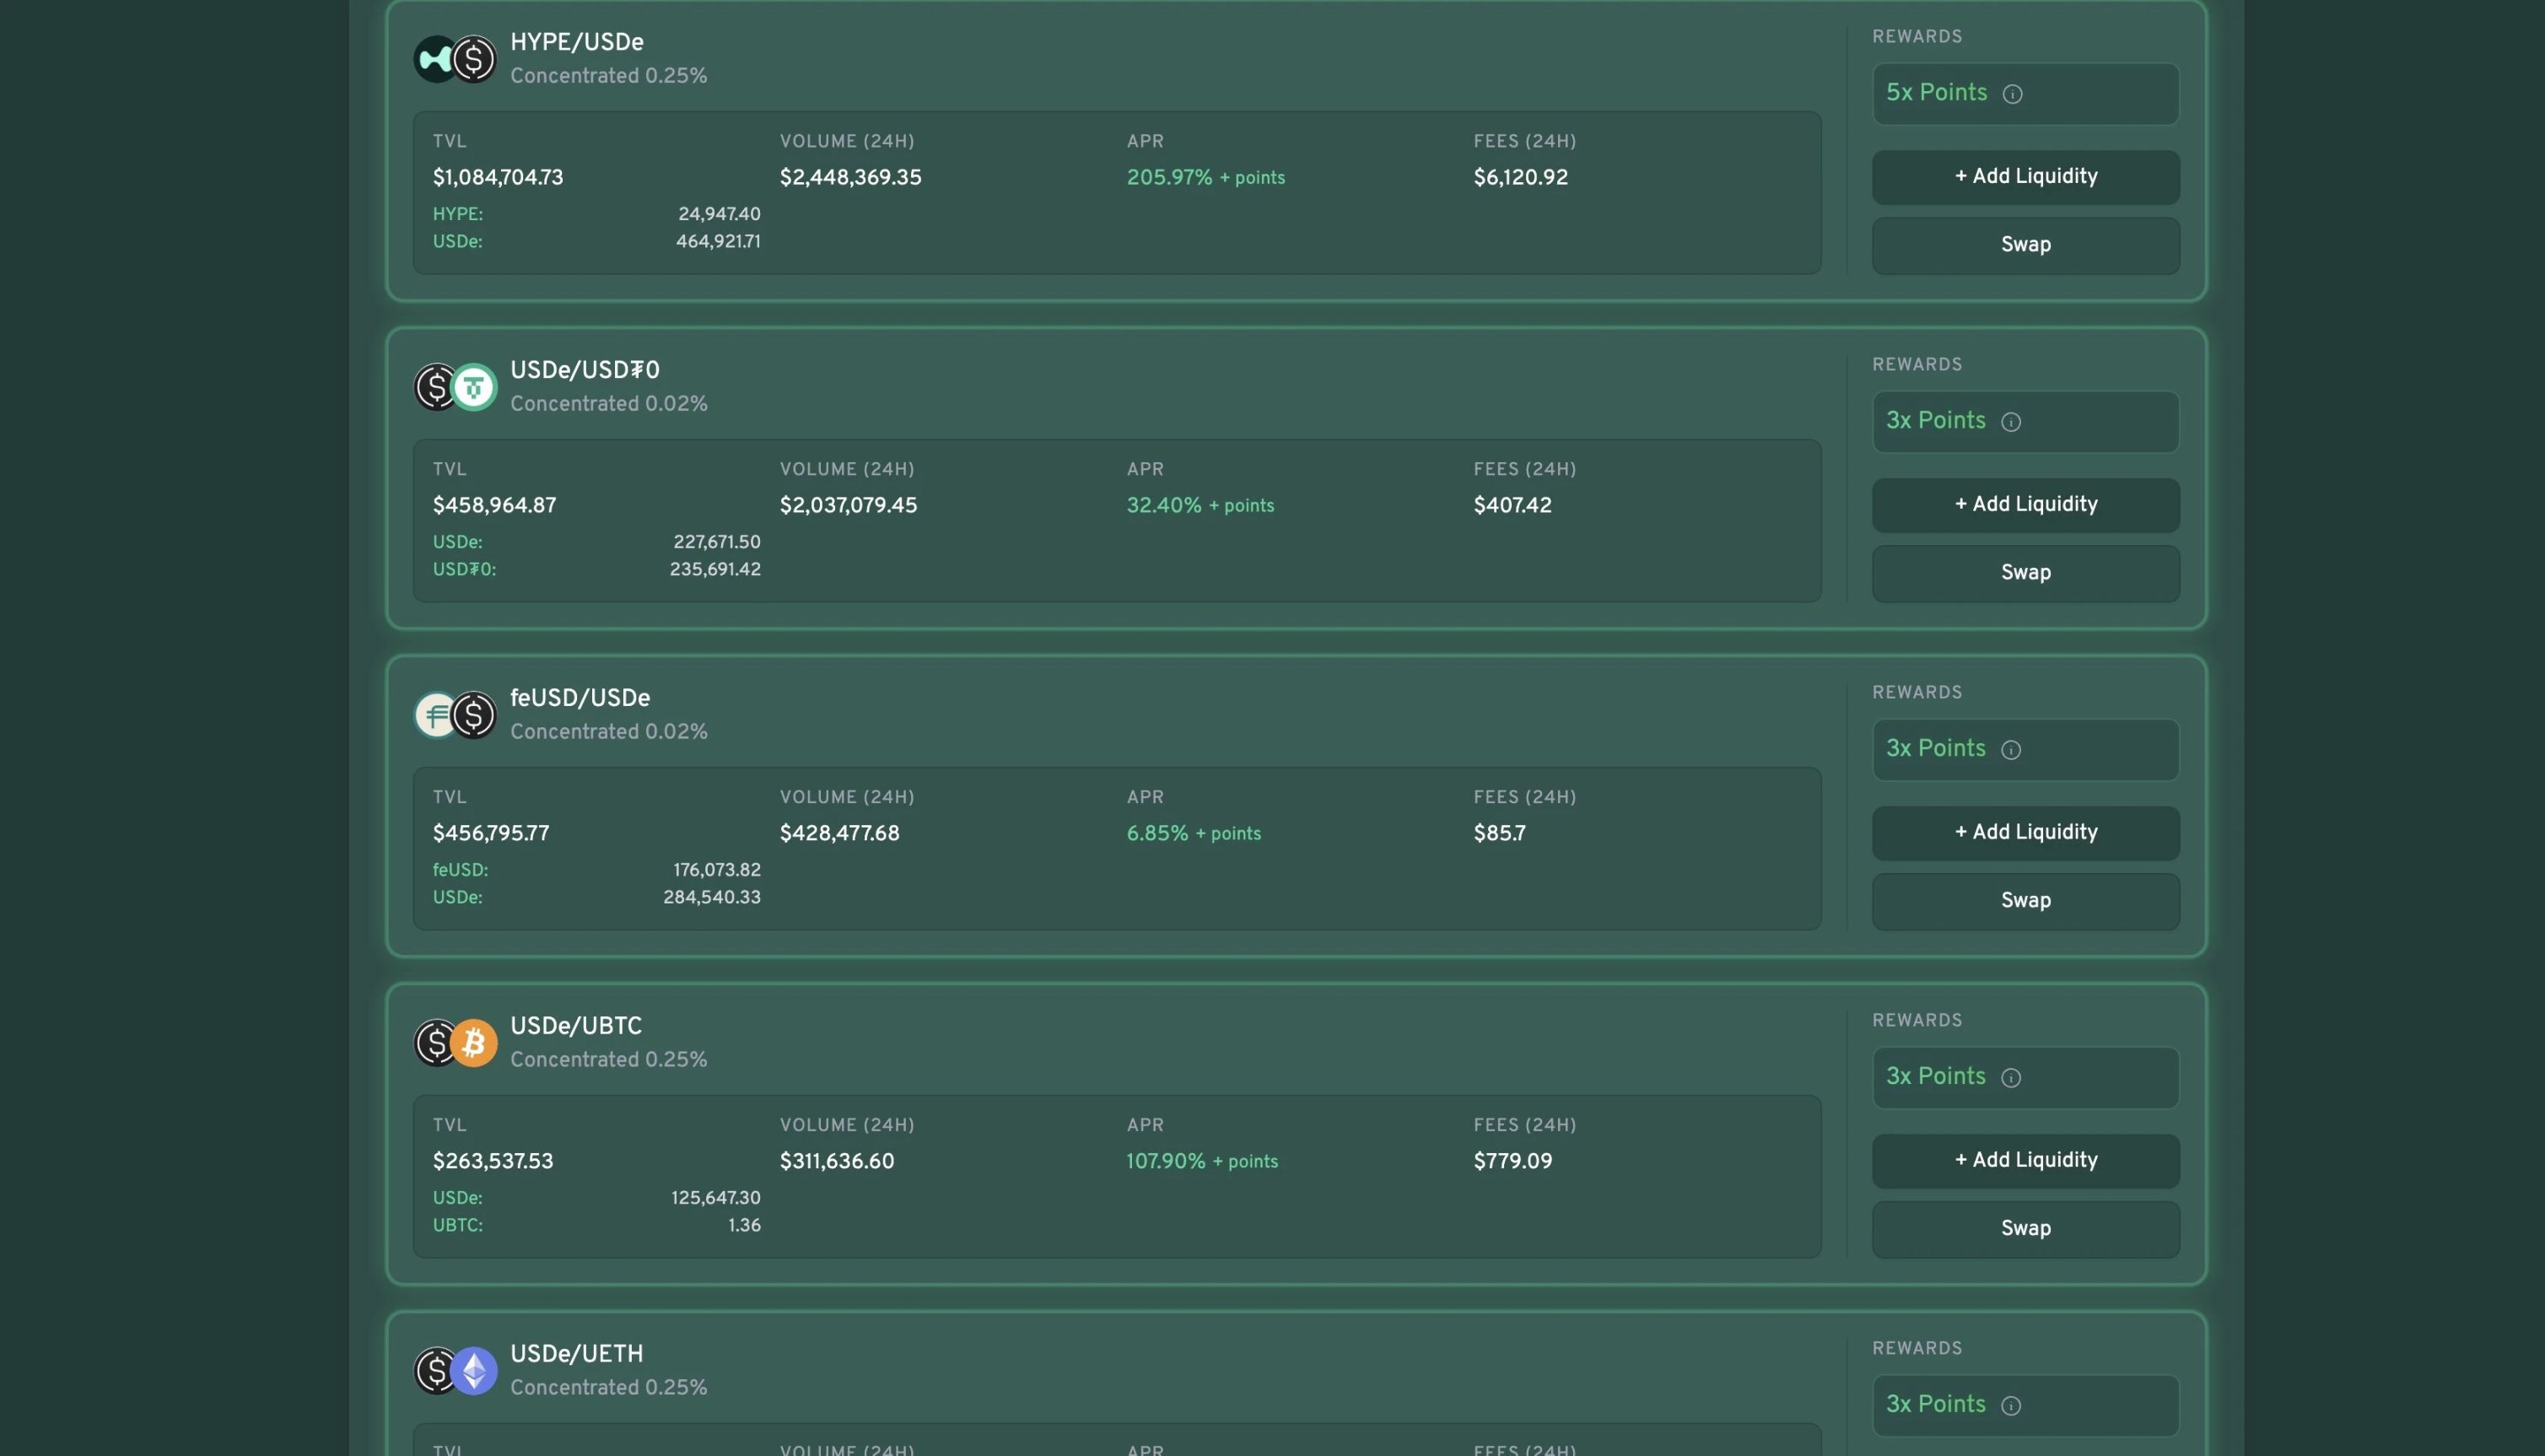The height and width of the screenshot is (1456, 2545).
Task: Open the USDe/UETH pool title
Action: (x=577, y=1355)
